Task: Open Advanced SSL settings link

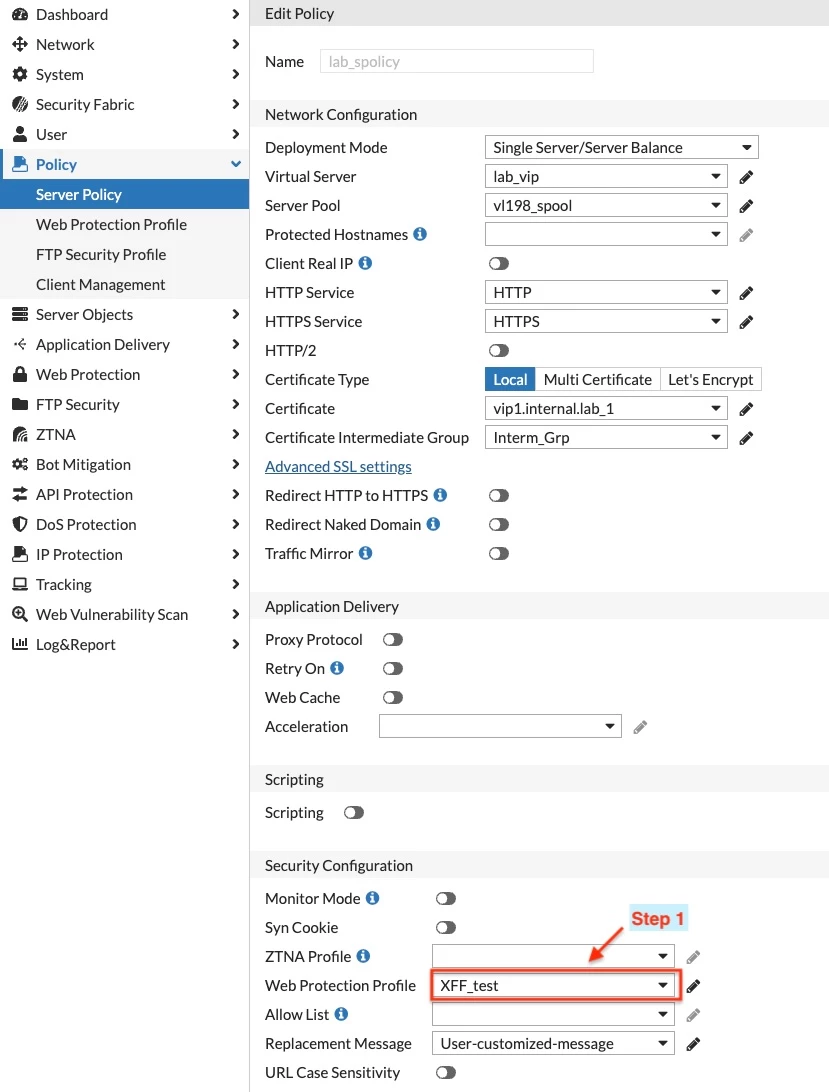Action: (338, 467)
